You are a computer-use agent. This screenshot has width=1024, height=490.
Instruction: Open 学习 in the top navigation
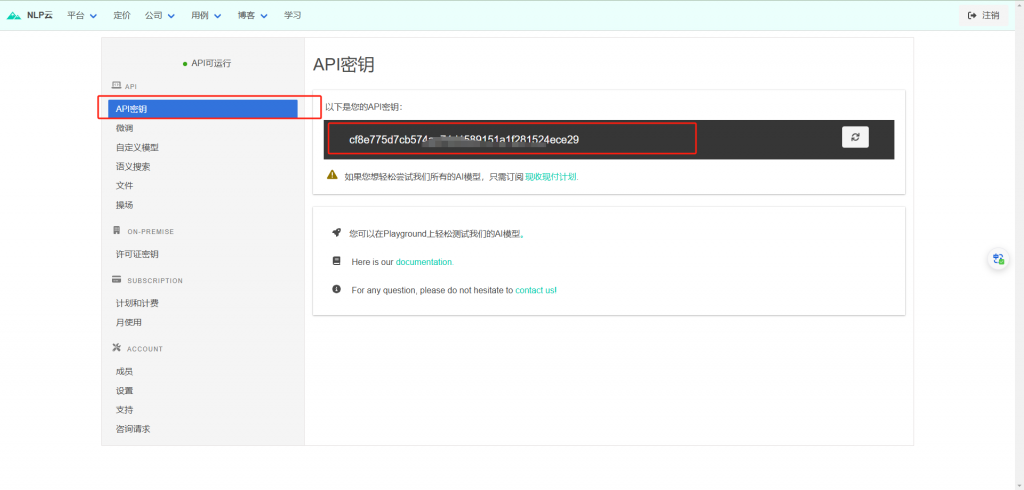(292, 15)
